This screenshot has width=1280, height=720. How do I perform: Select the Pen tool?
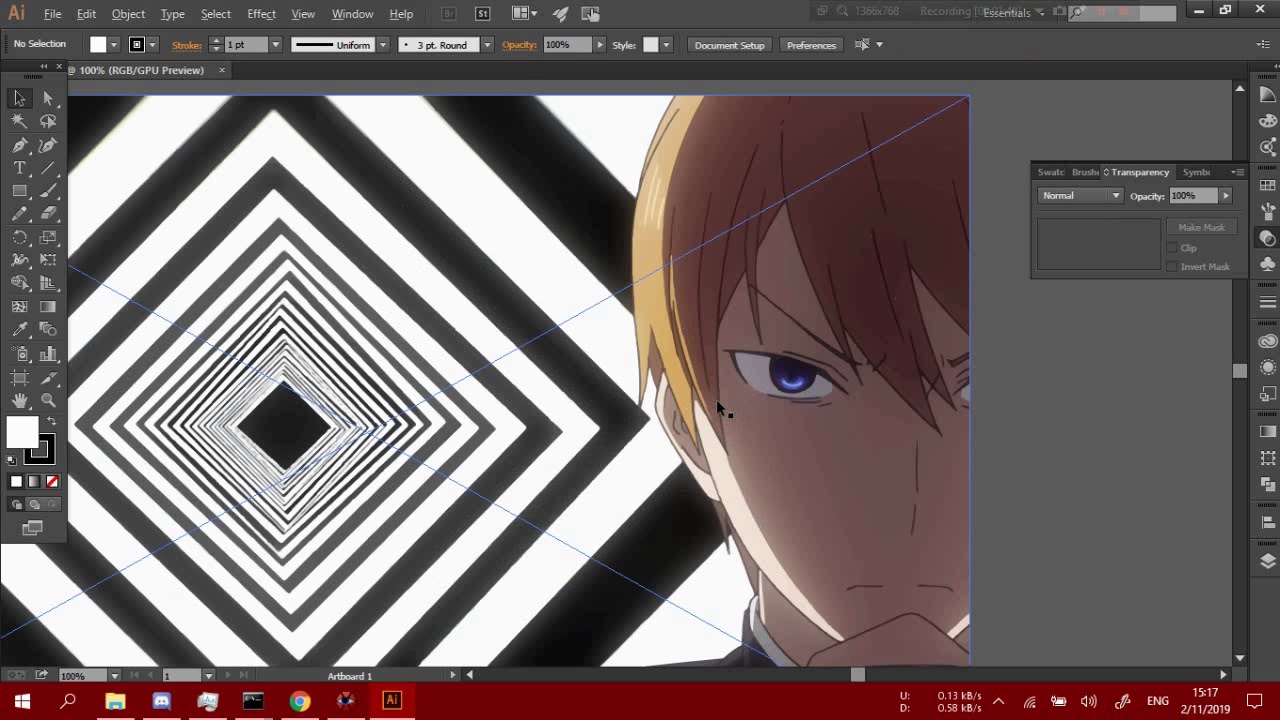click(x=19, y=145)
